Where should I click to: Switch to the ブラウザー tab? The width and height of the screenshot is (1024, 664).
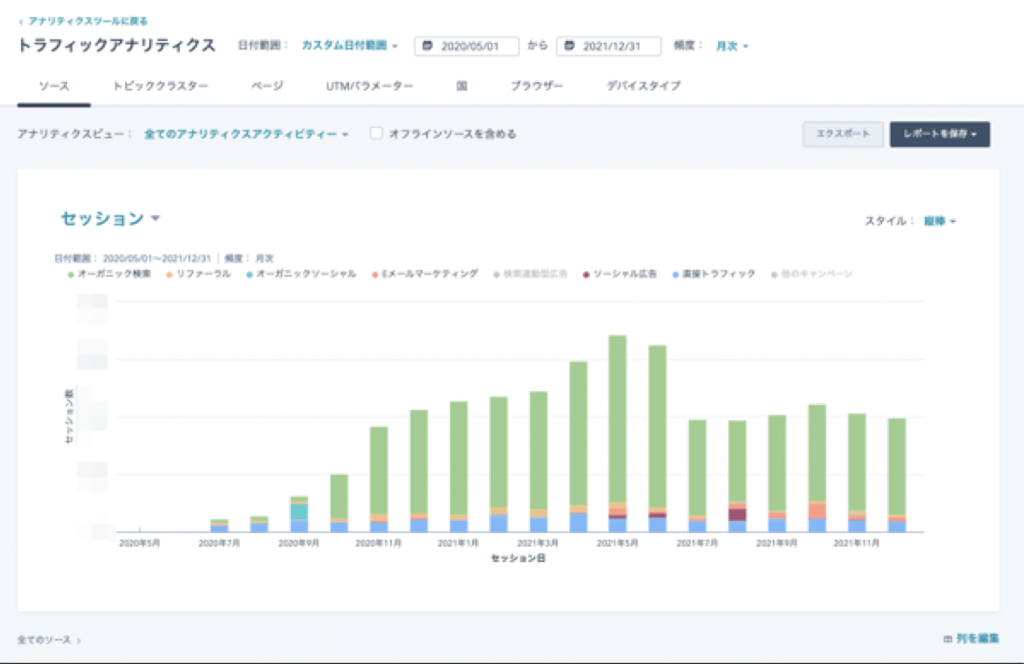coord(537,86)
